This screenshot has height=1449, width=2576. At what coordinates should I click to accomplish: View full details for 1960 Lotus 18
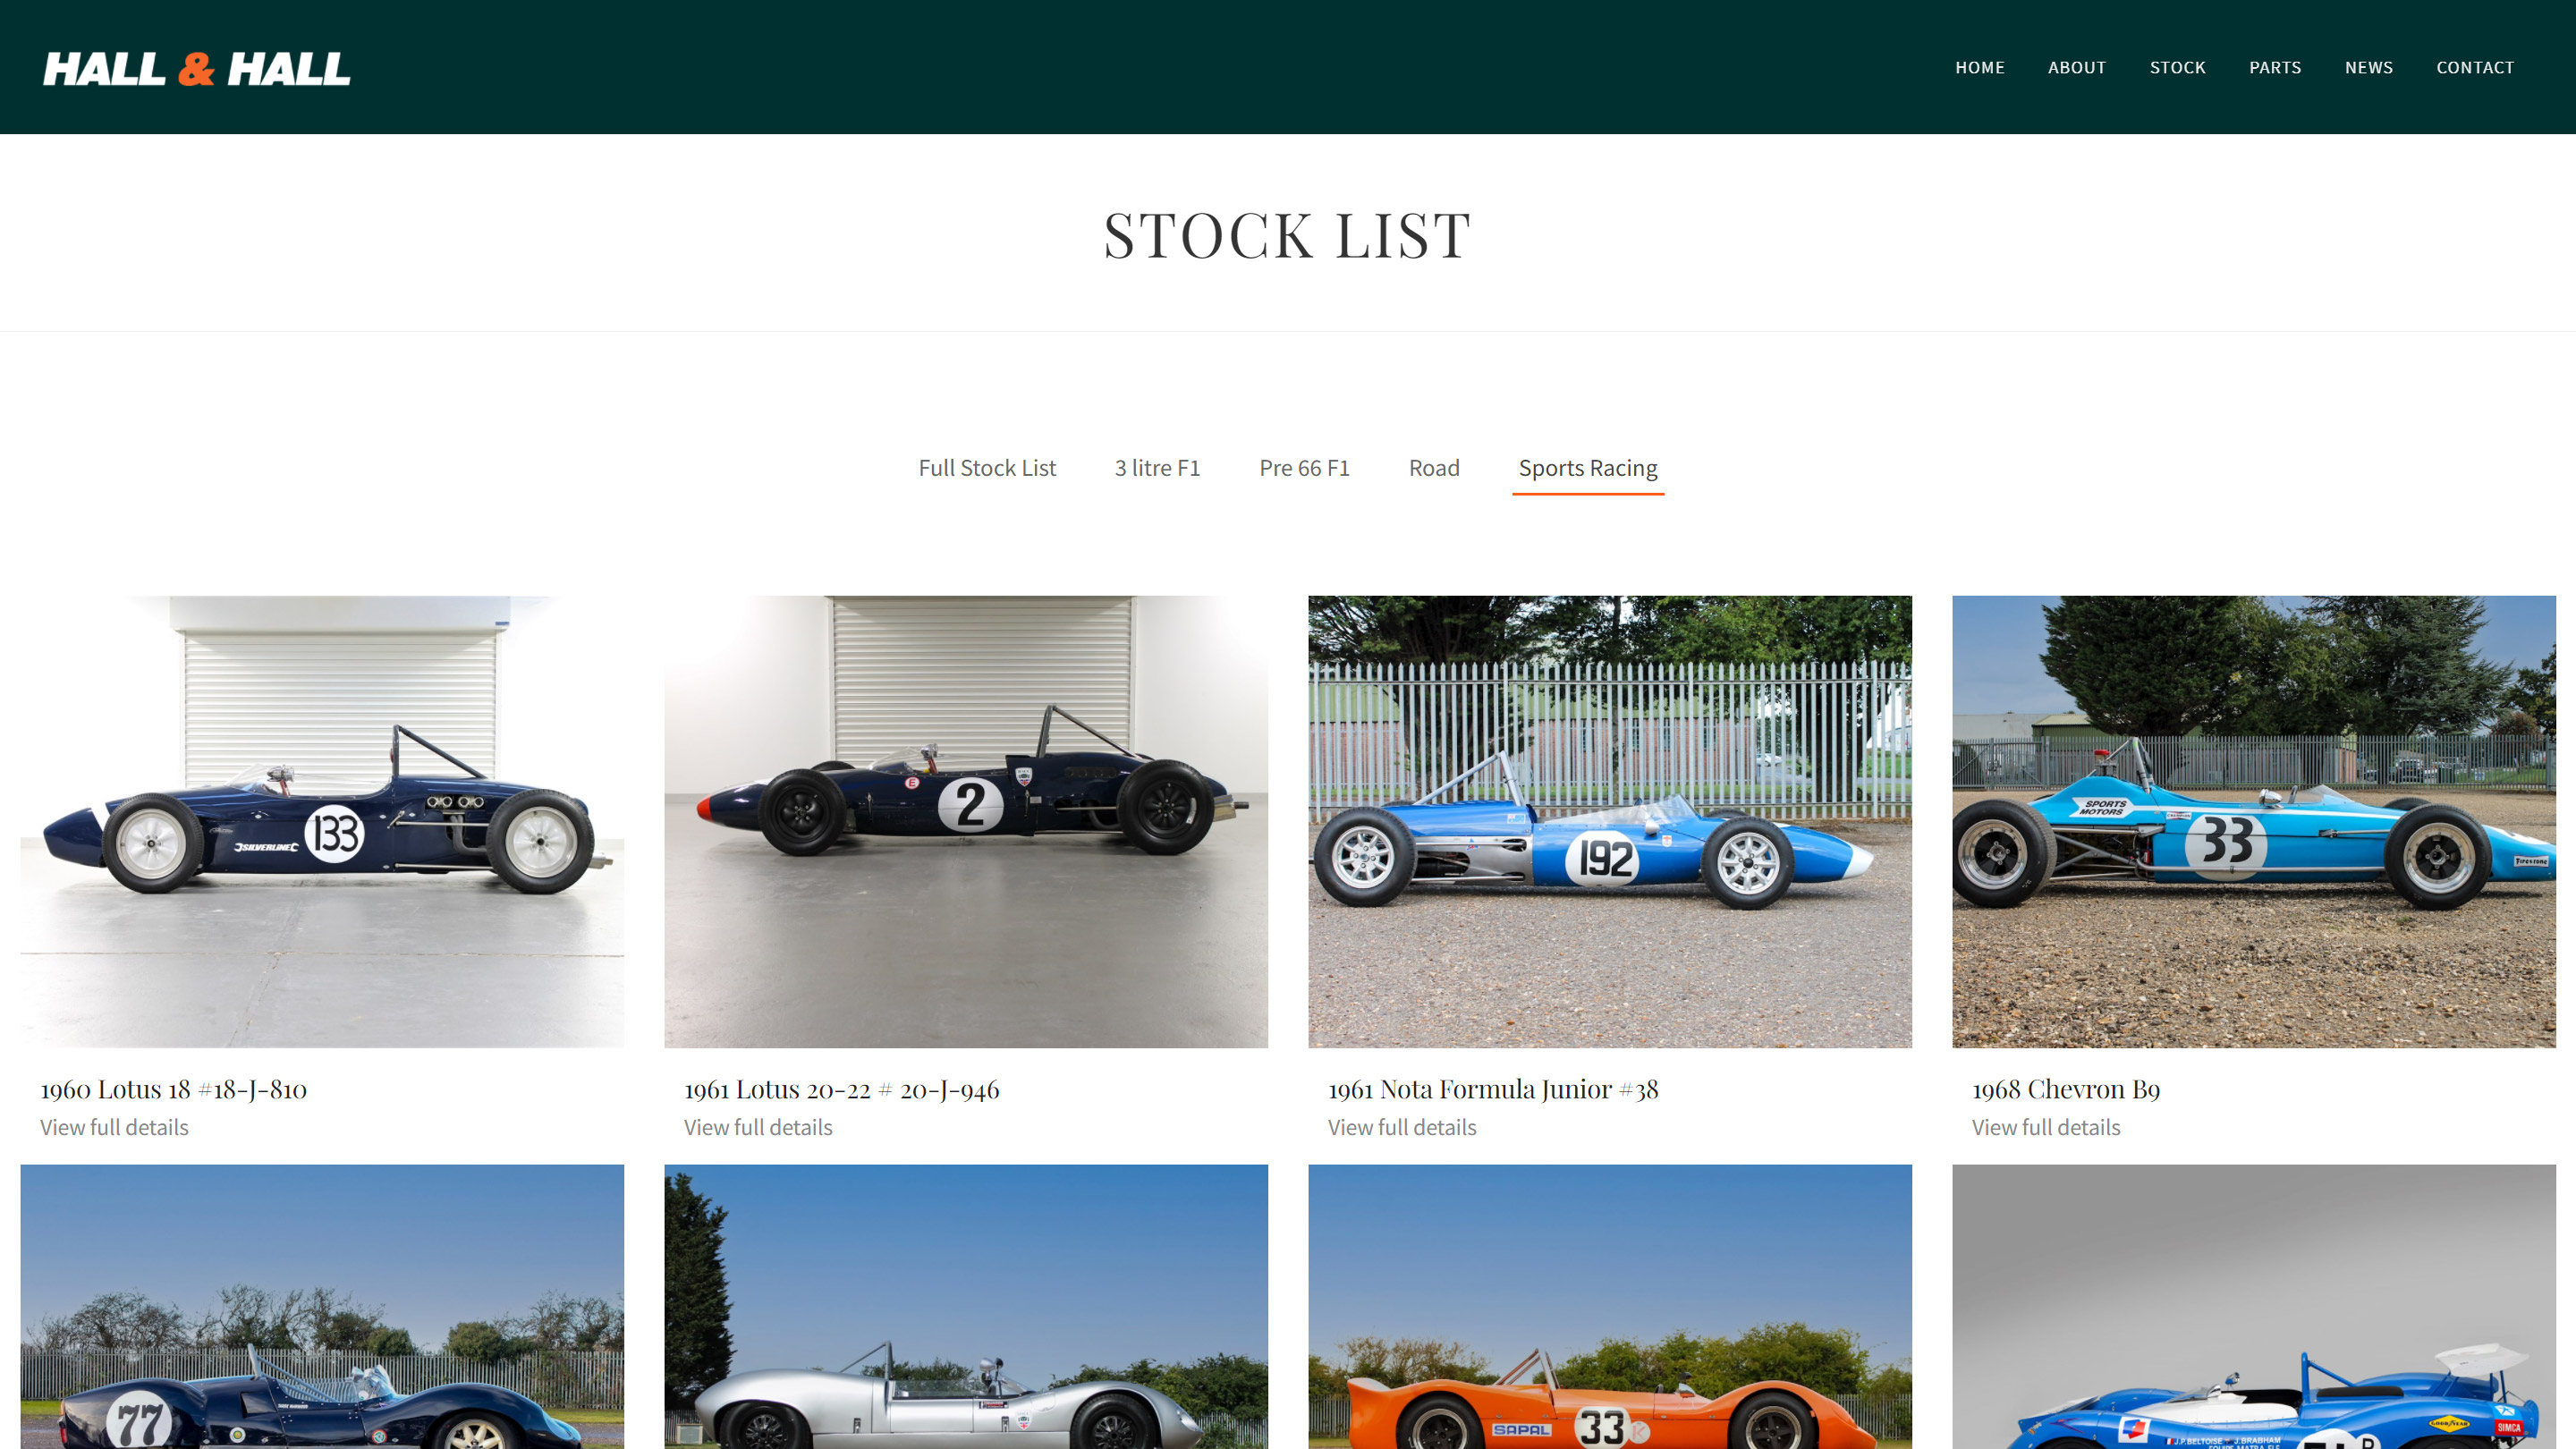click(x=114, y=1127)
